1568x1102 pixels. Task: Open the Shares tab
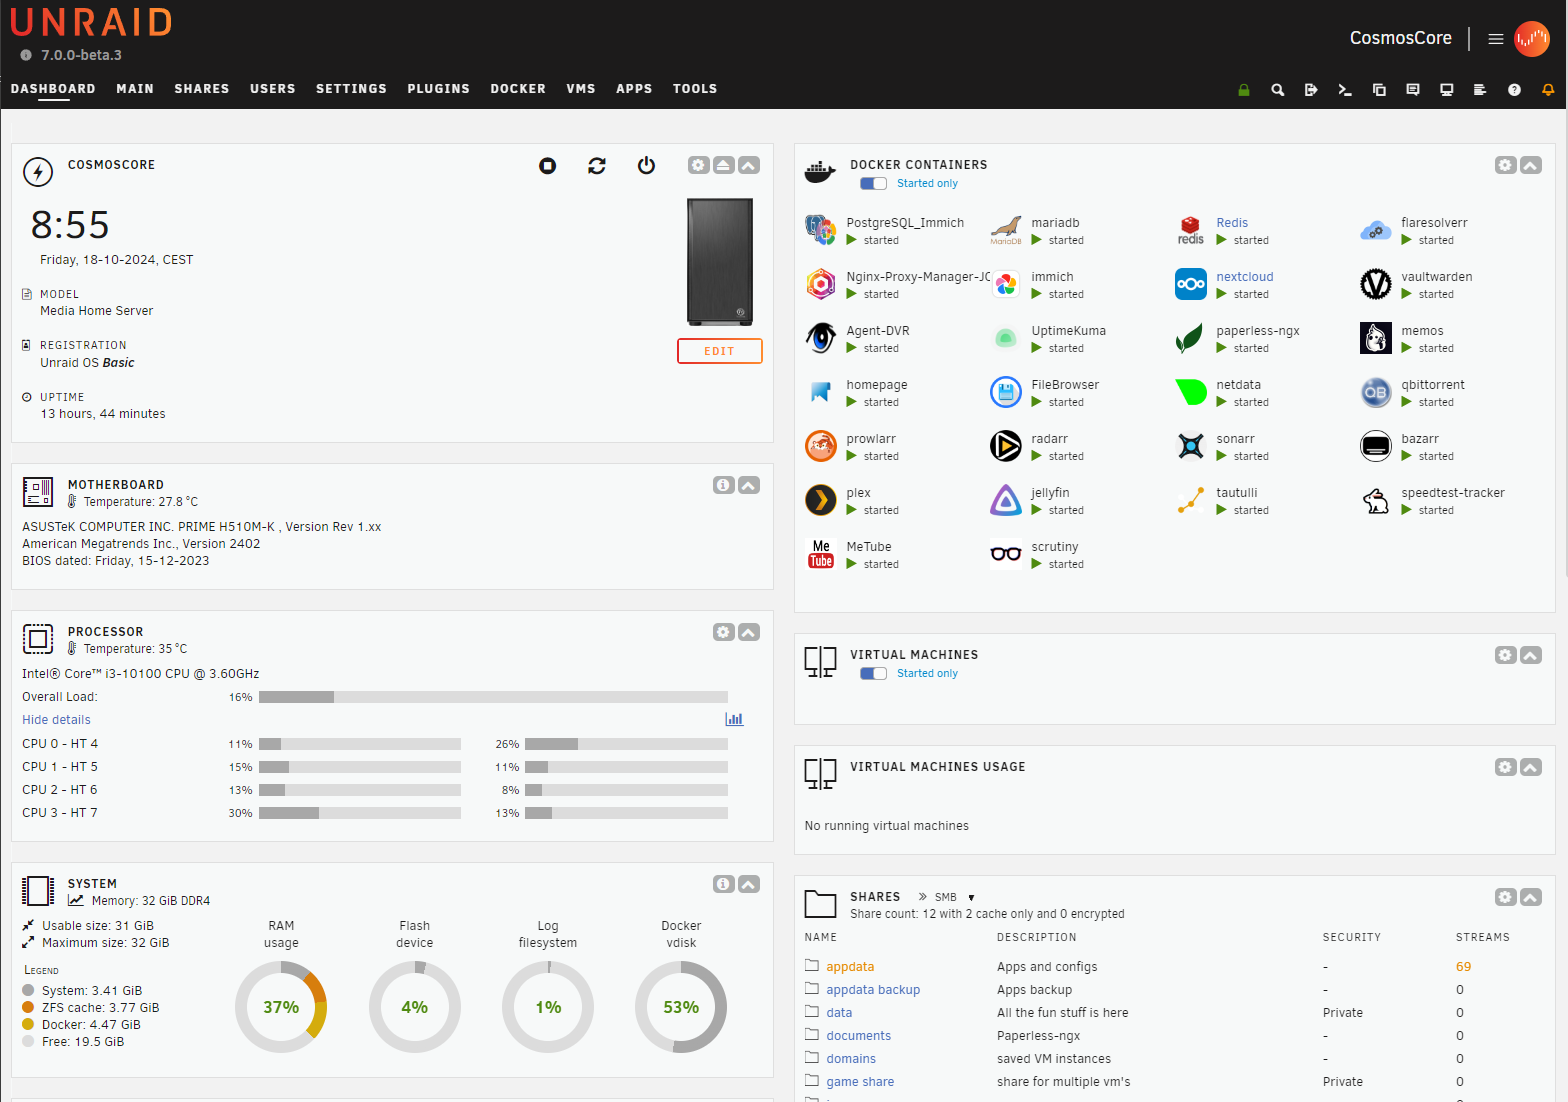[x=202, y=89]
